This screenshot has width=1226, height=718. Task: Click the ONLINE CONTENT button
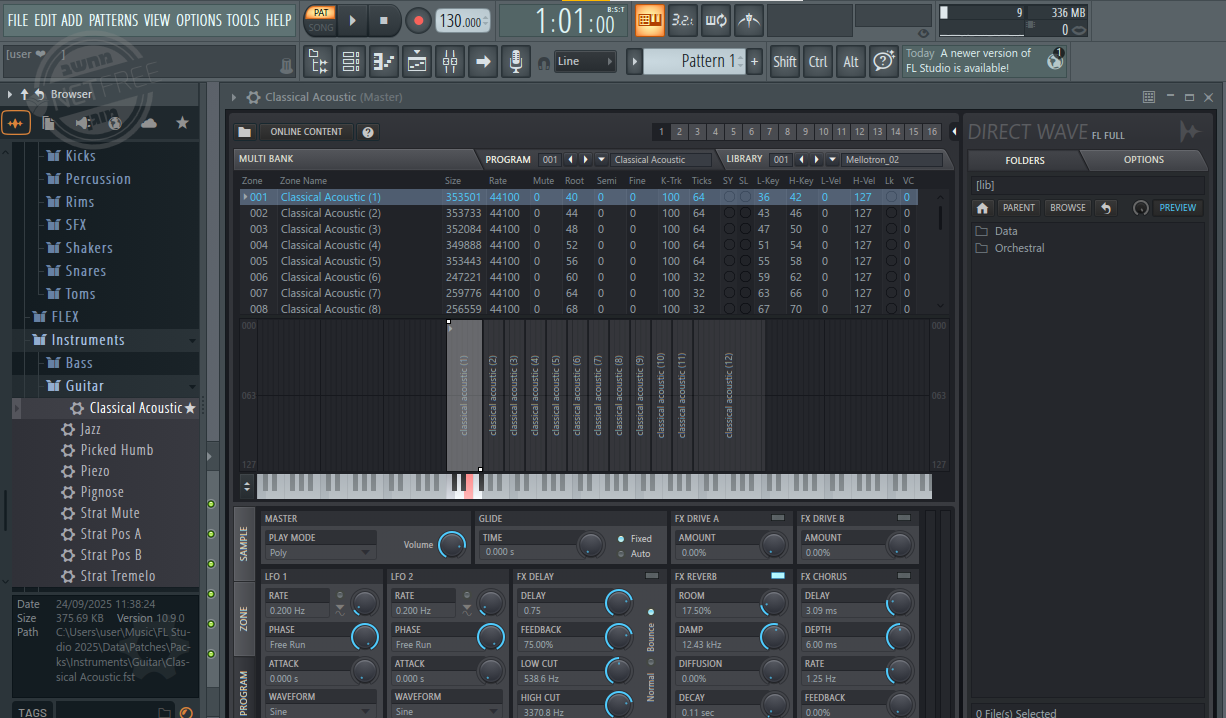[306, 132]
